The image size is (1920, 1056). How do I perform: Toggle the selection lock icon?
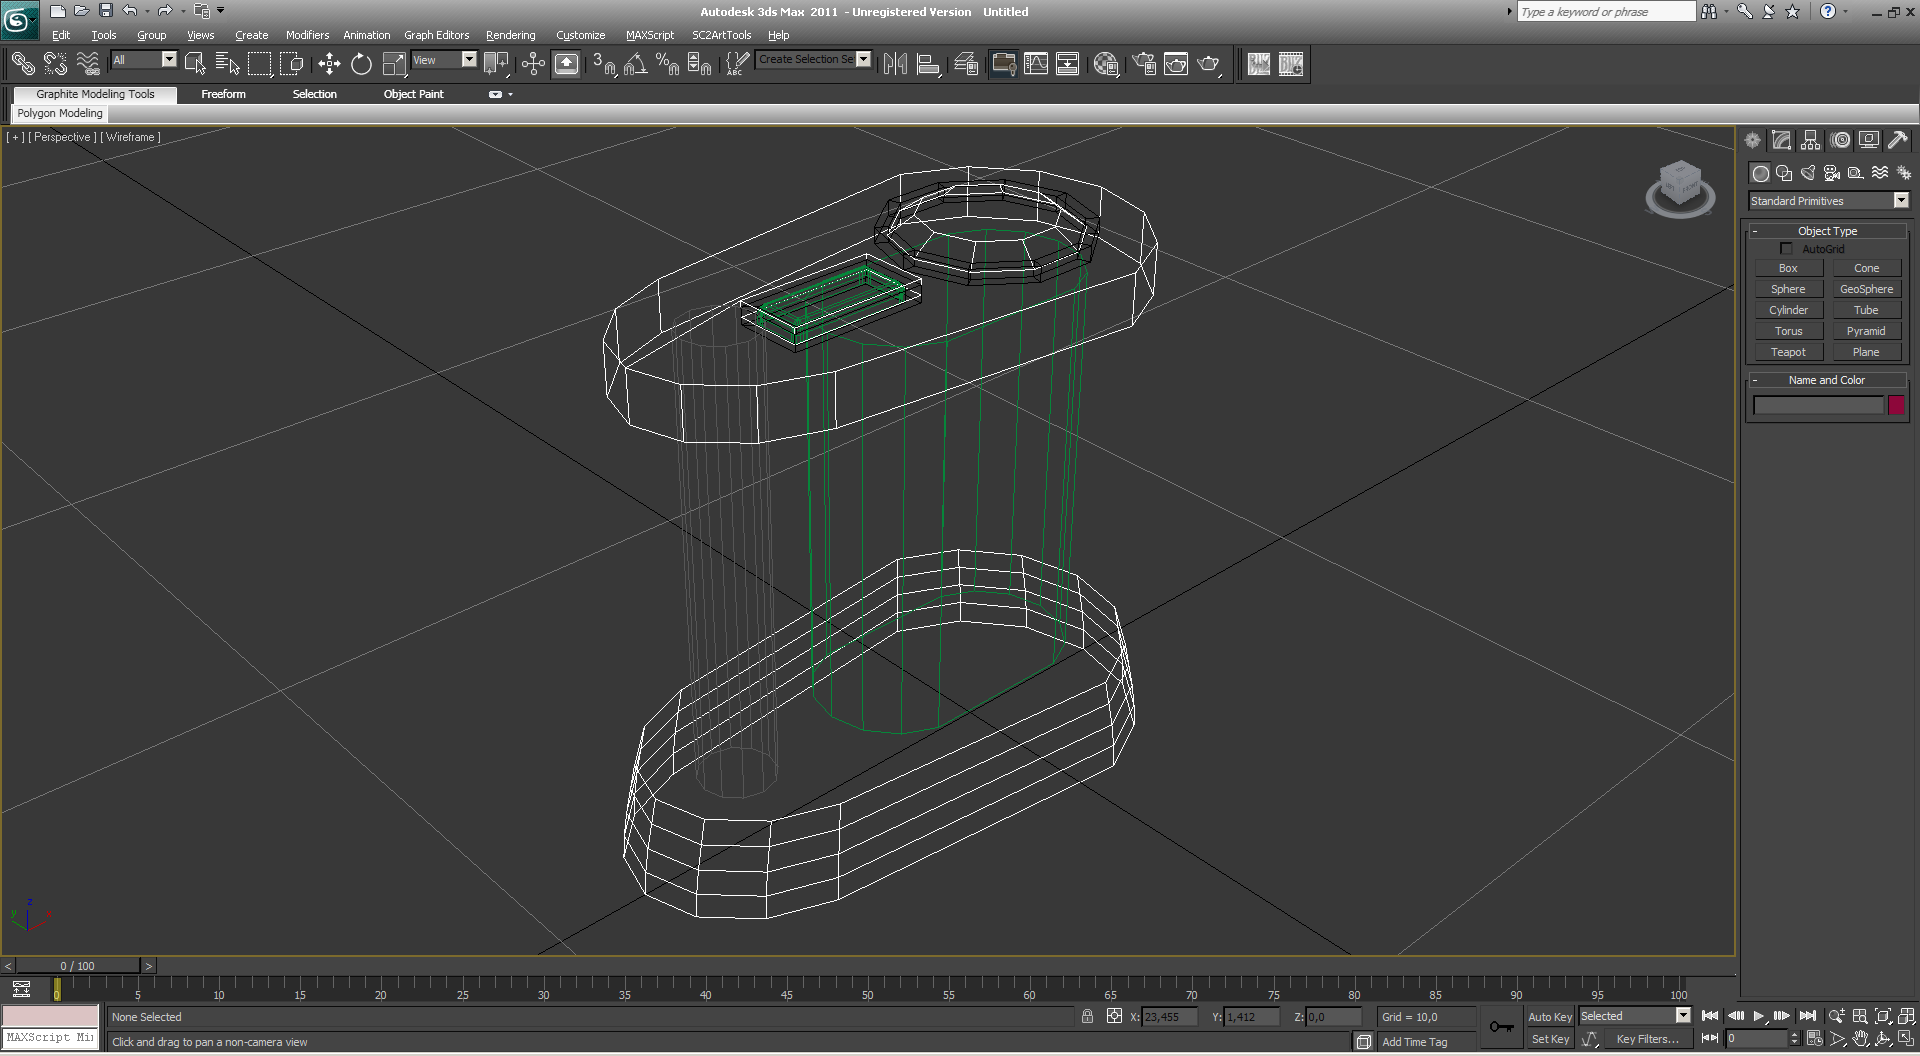tap(1087, 1017)
